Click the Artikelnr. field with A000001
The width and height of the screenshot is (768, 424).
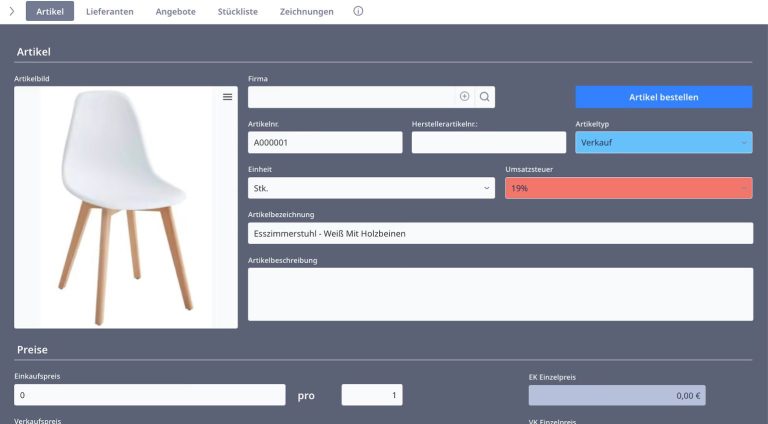pos(325,142)
